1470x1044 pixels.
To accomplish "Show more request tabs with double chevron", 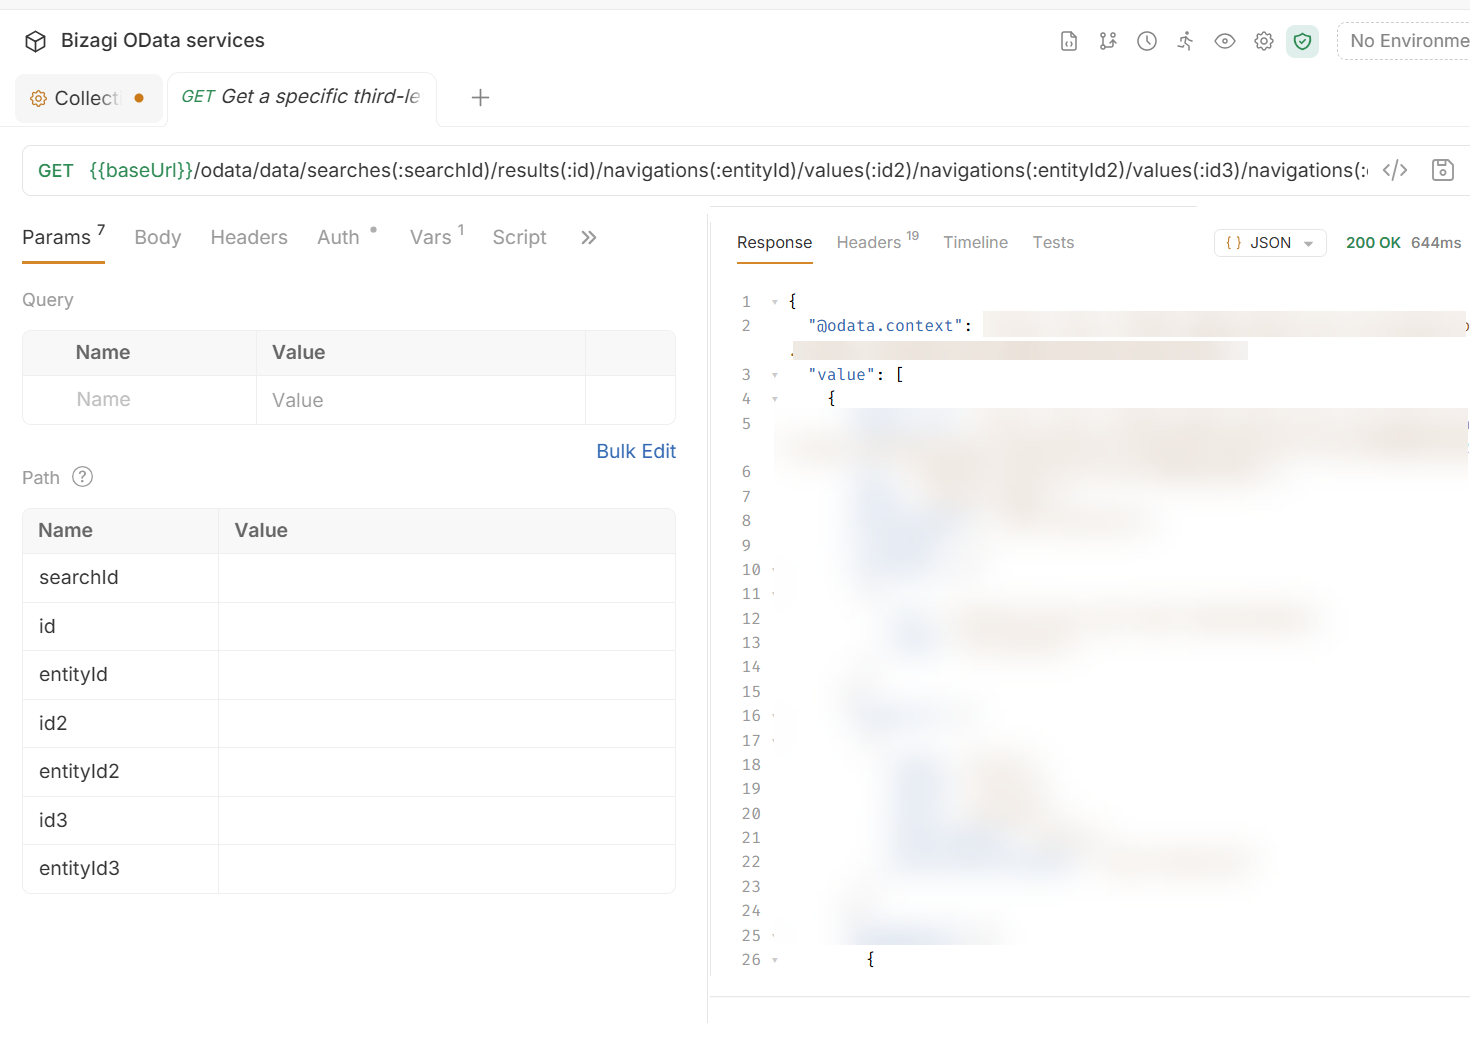I will [589, 237].
